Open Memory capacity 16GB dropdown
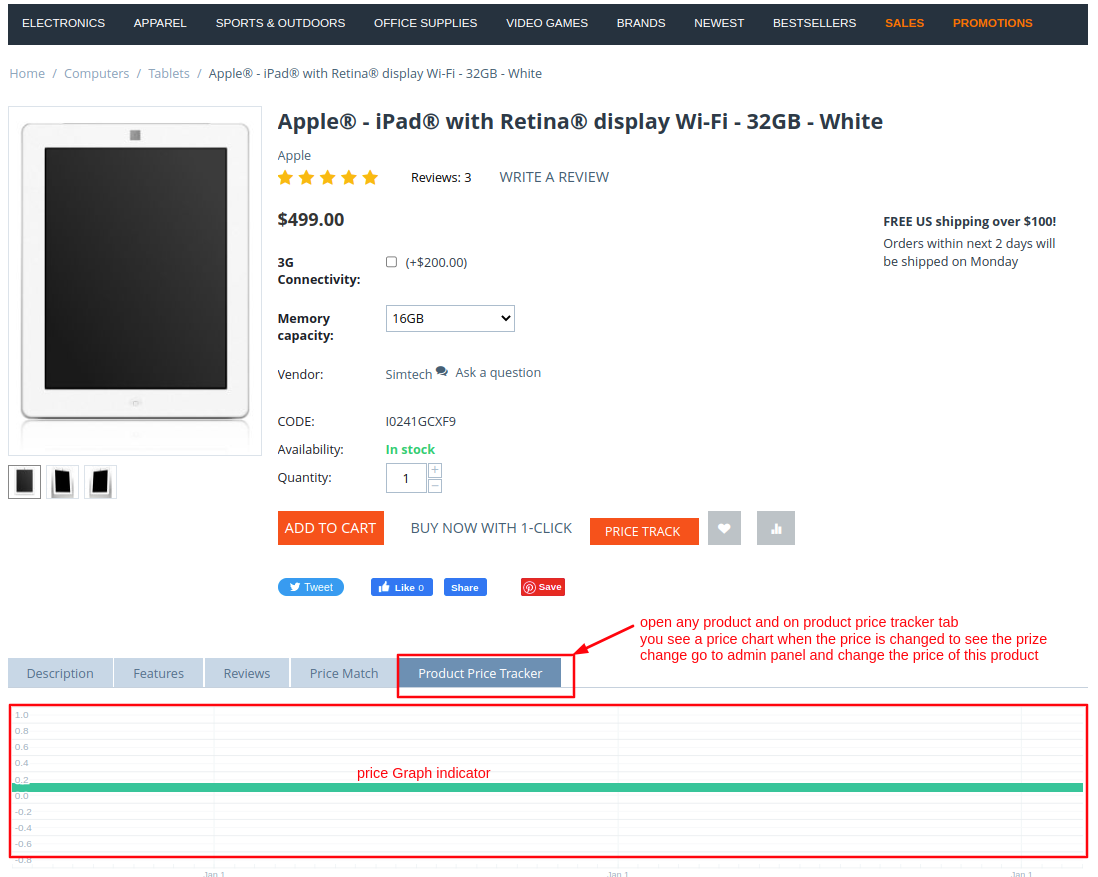Screen dimensions: 1098x877 tap(450, 319)
